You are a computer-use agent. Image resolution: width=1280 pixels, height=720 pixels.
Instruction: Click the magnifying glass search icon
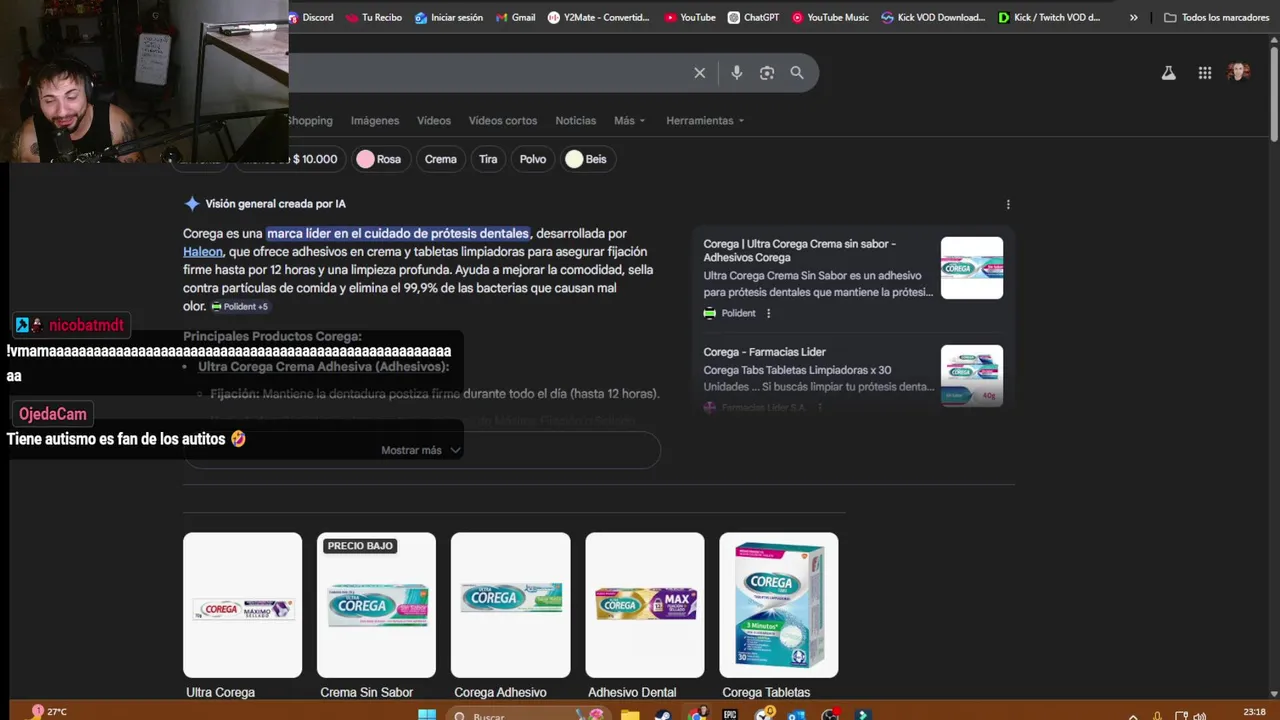[x=797, y=73]
